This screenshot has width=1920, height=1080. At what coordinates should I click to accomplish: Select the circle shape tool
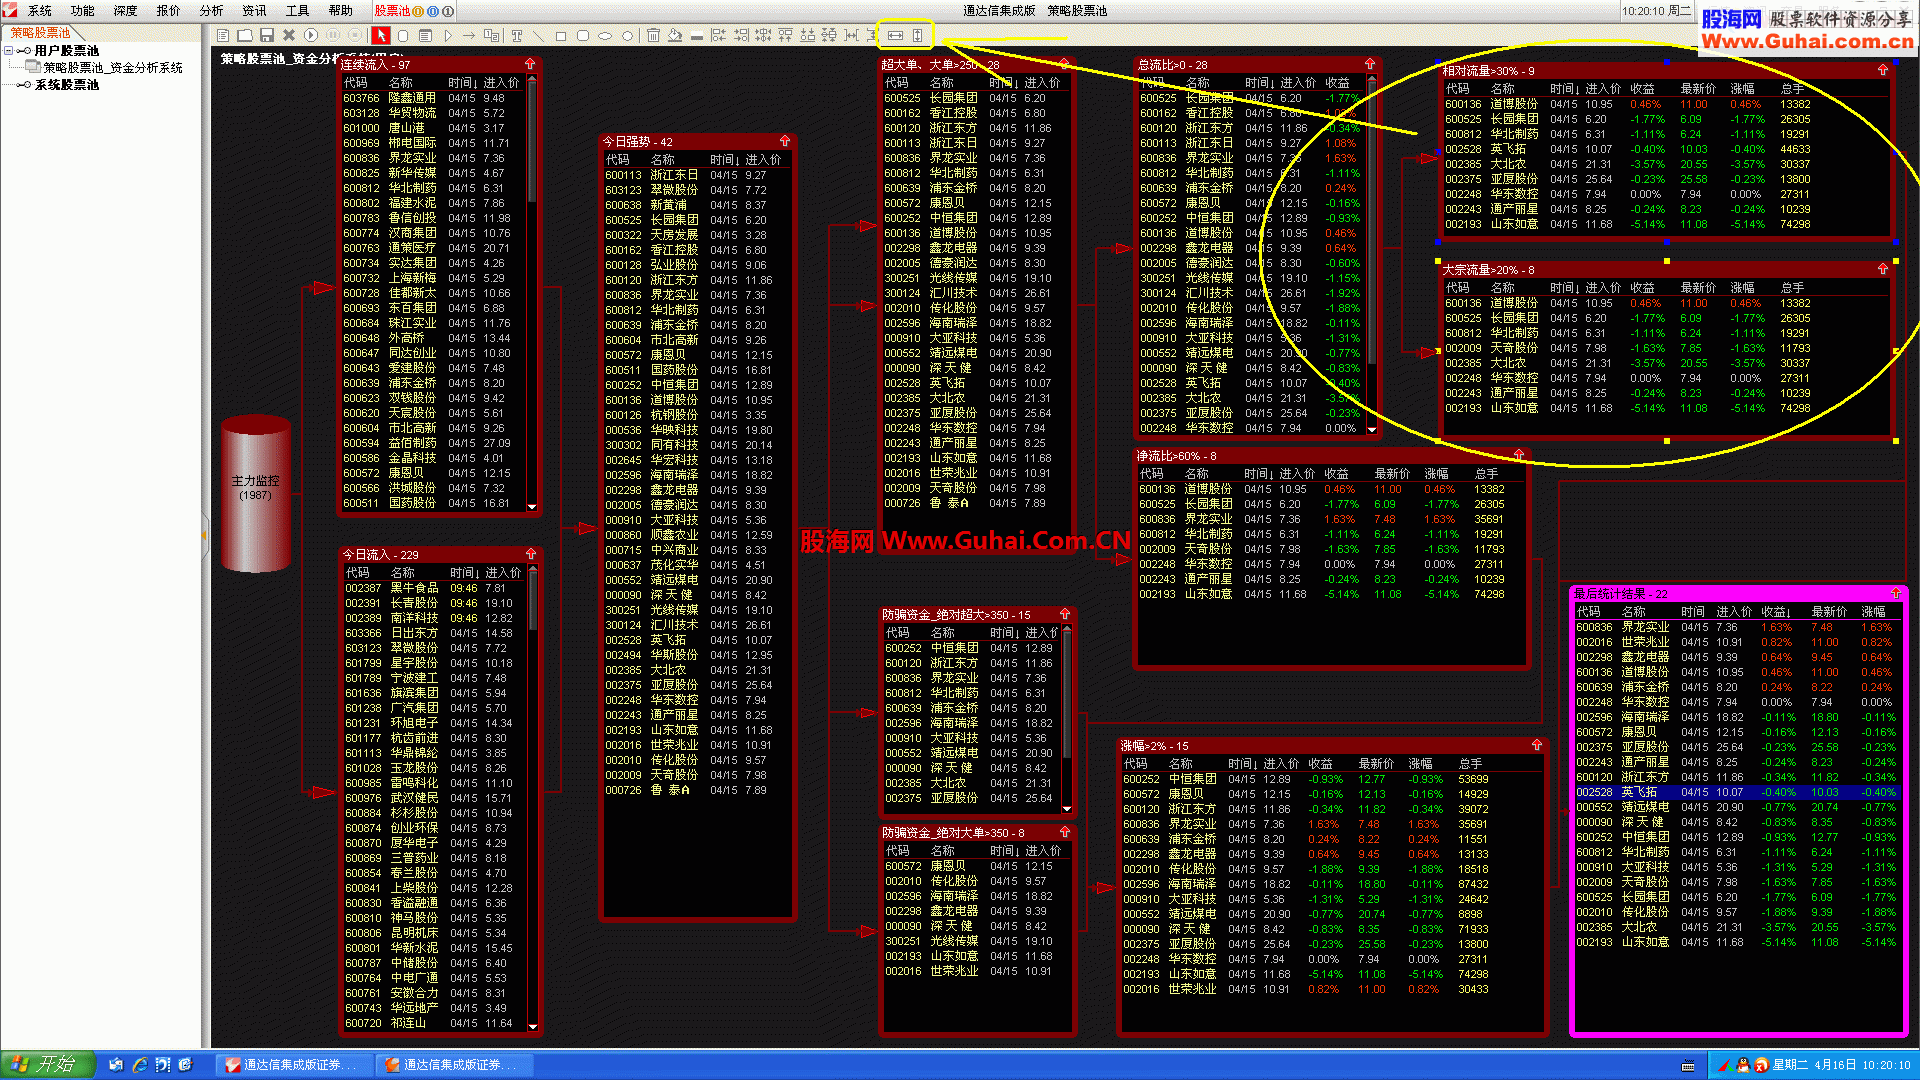(x=627, y=35)
